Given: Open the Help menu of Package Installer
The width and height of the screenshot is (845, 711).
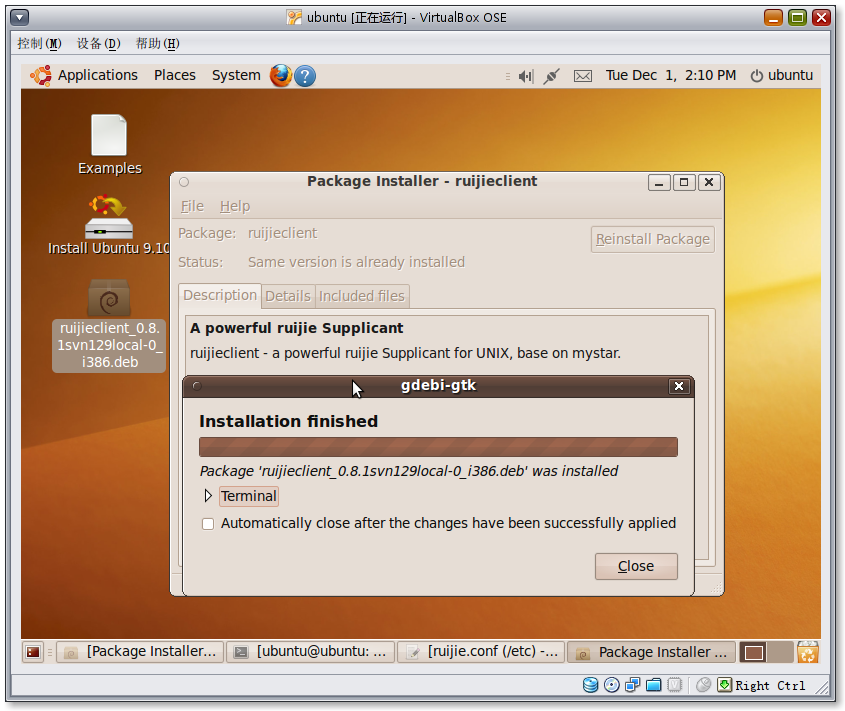Looking at the screenshot, I should pos(235,206).
